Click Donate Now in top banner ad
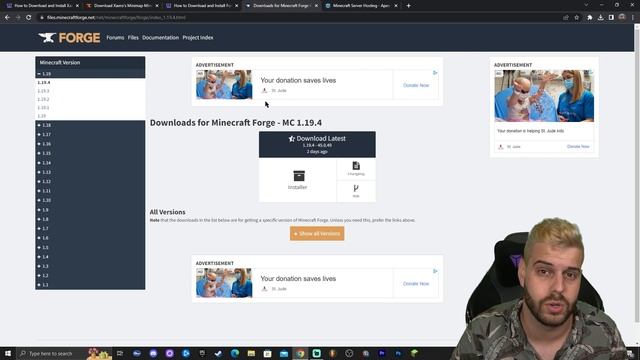 [x=416, y=85]
